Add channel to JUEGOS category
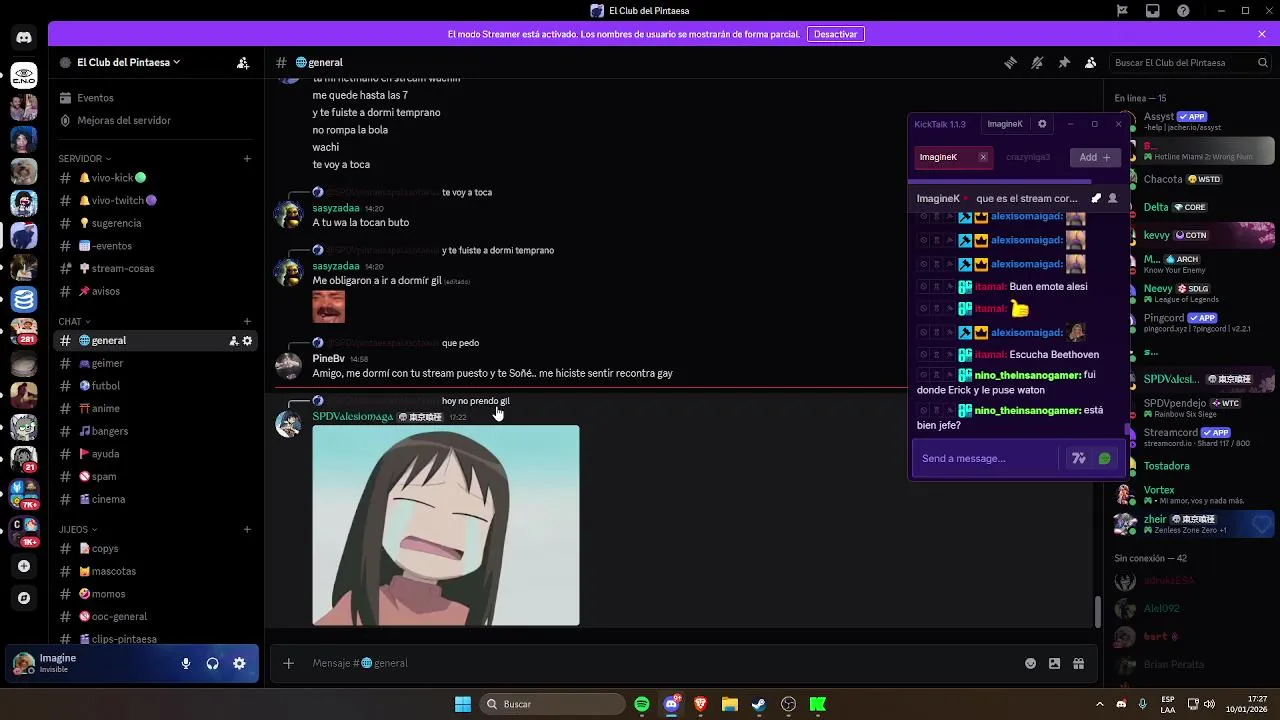Screen dimensions: 1280x720 247,529
